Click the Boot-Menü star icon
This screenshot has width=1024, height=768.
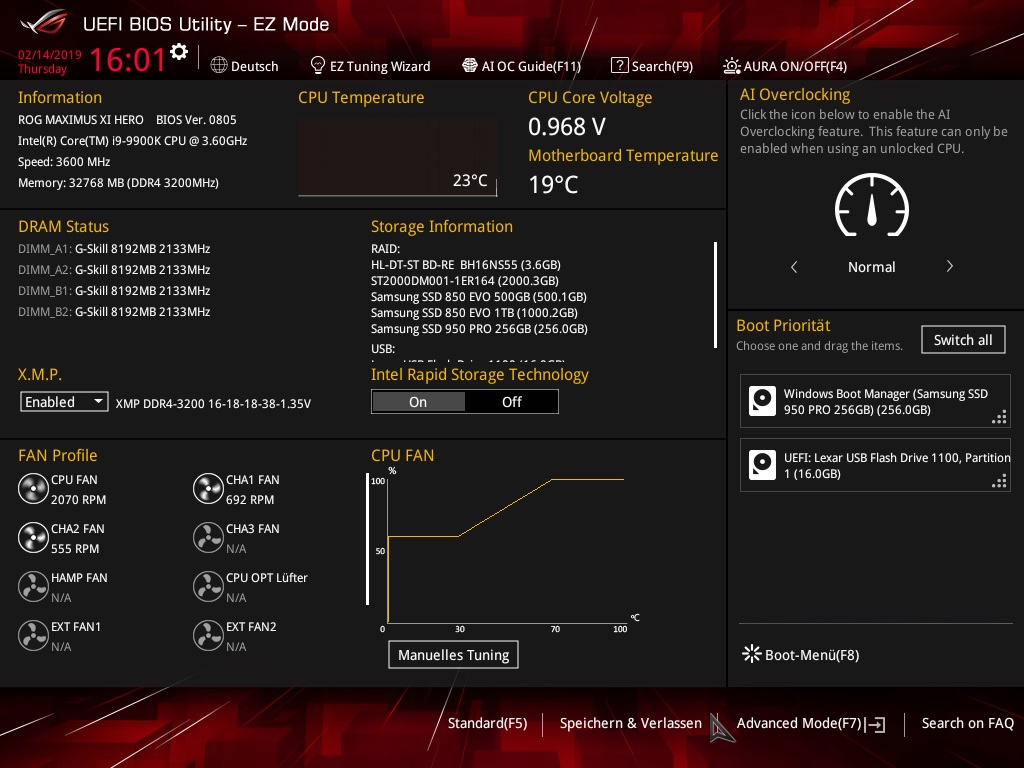[752, 654]
